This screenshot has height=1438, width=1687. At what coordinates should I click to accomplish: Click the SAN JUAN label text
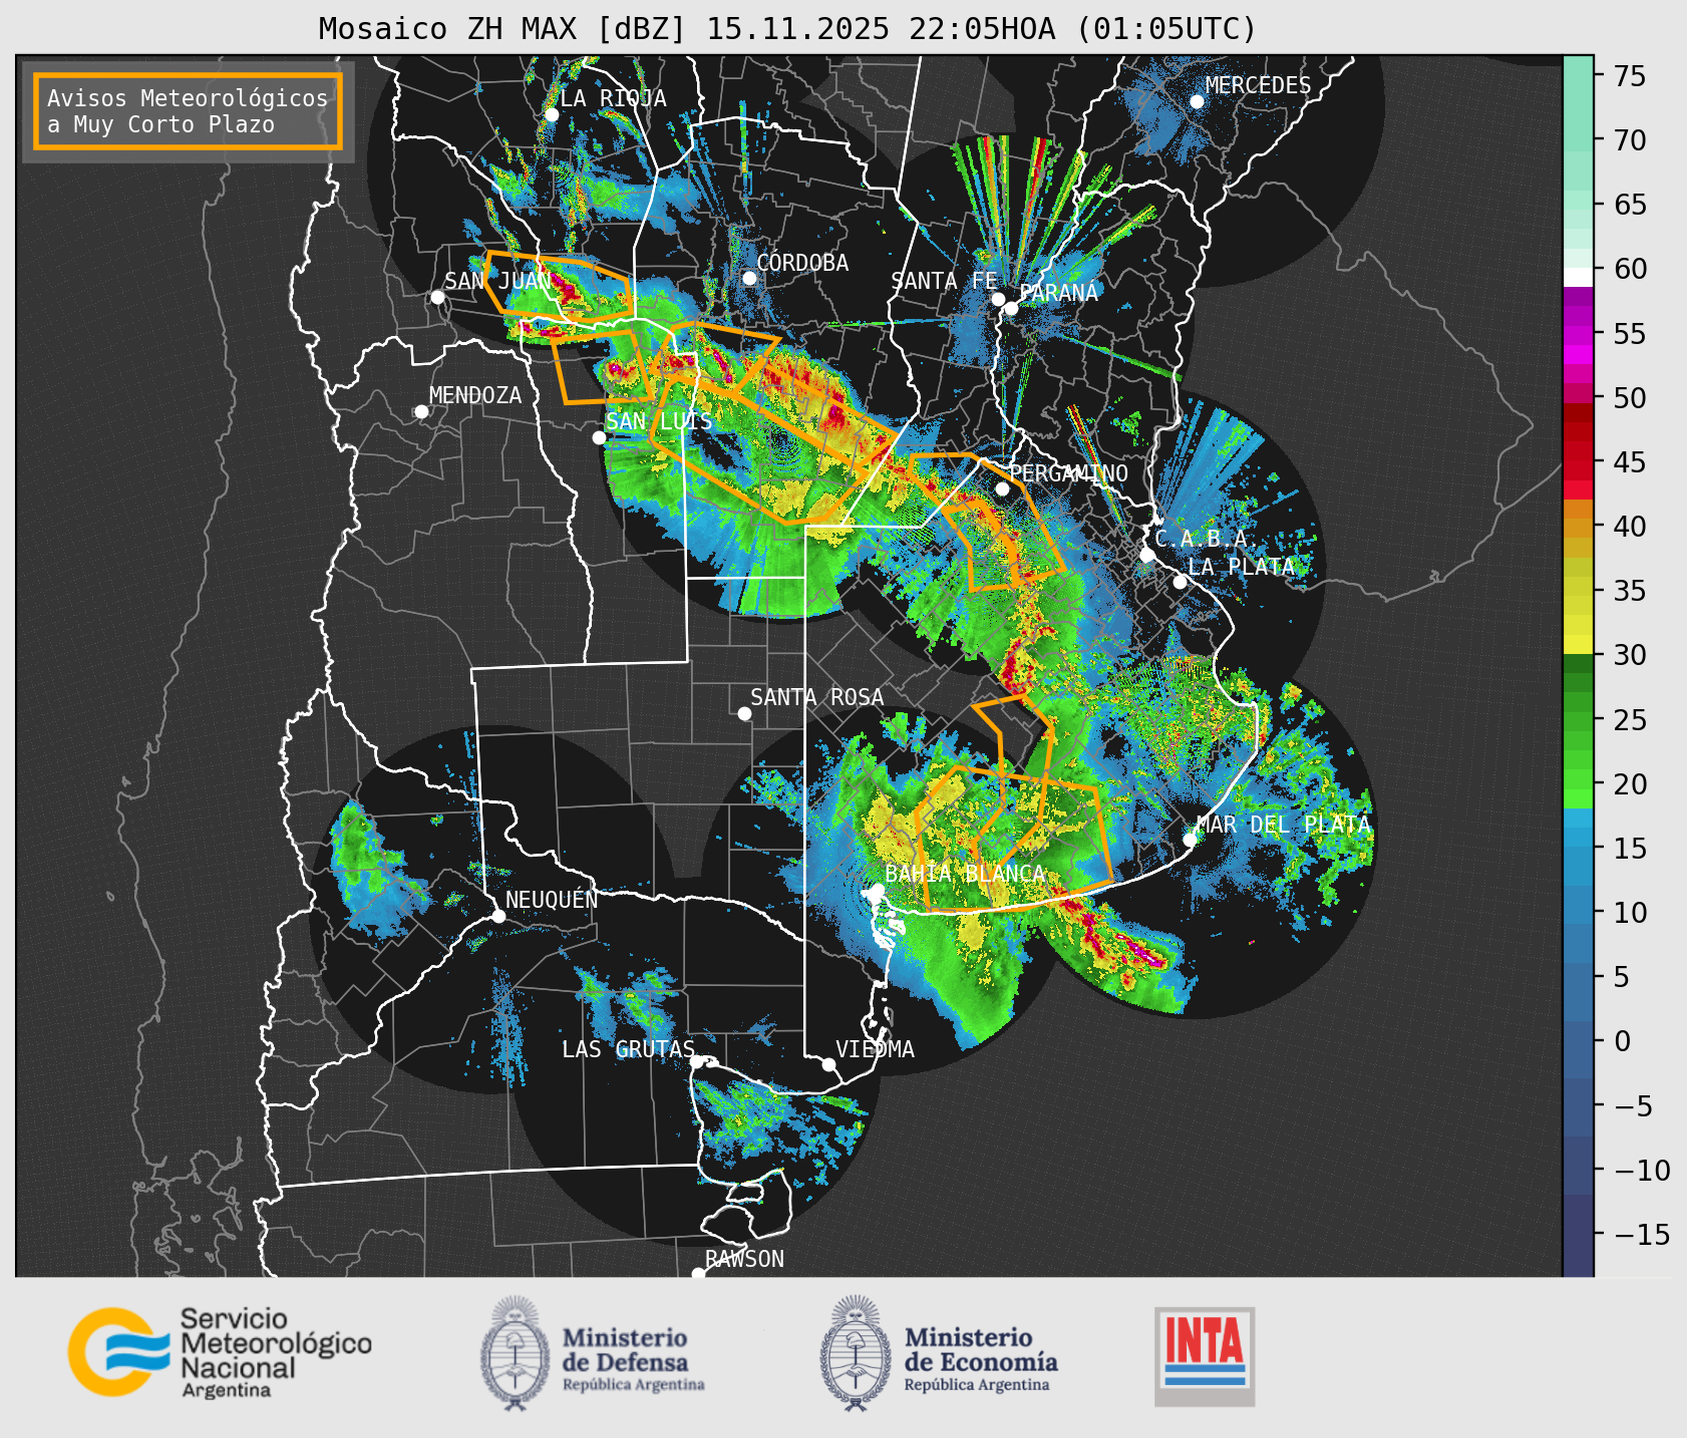pyautogui.click(x=498, y=281)
